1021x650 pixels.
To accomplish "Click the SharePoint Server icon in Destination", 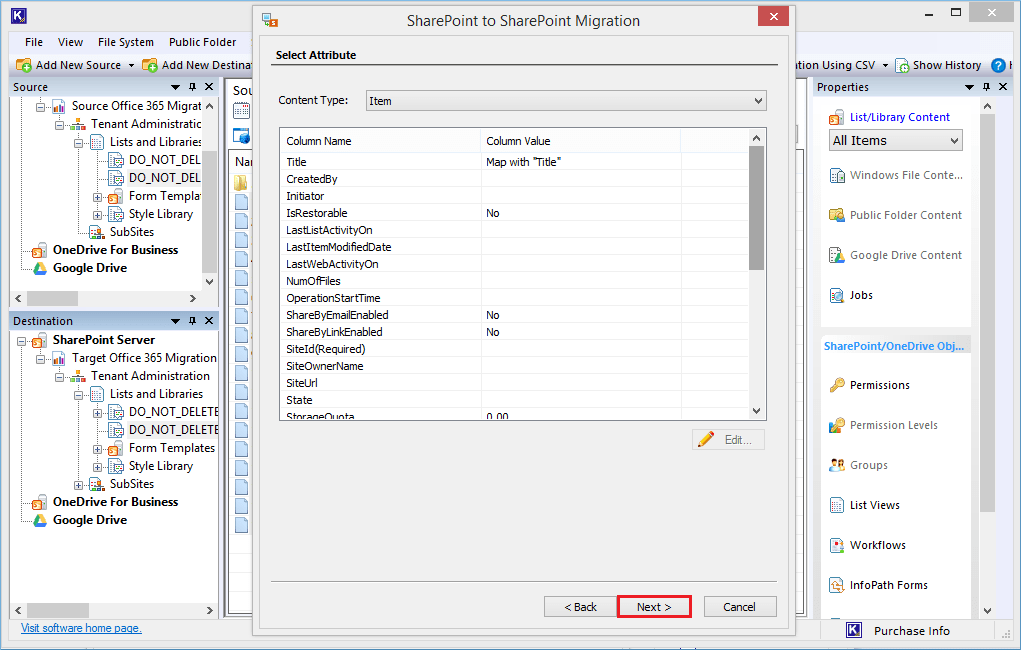I will [40, 341].
